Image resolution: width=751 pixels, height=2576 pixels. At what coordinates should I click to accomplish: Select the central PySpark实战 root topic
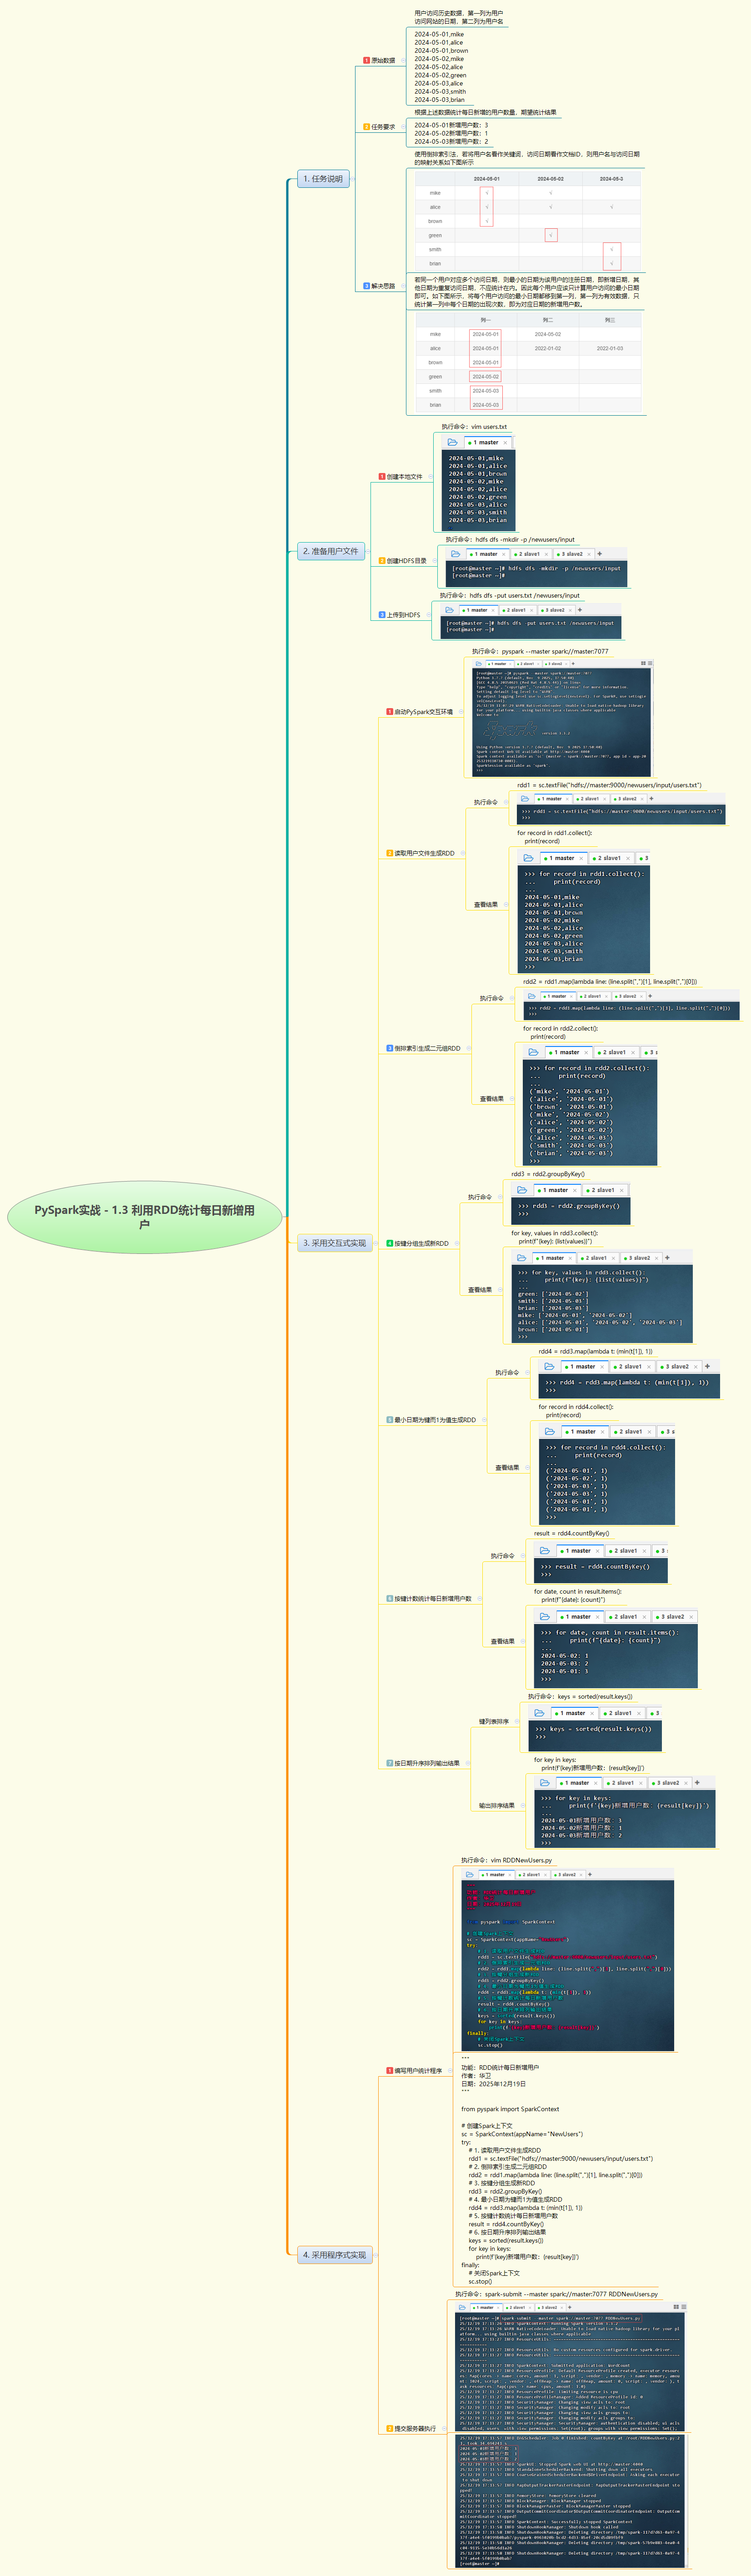[145, 1216]
